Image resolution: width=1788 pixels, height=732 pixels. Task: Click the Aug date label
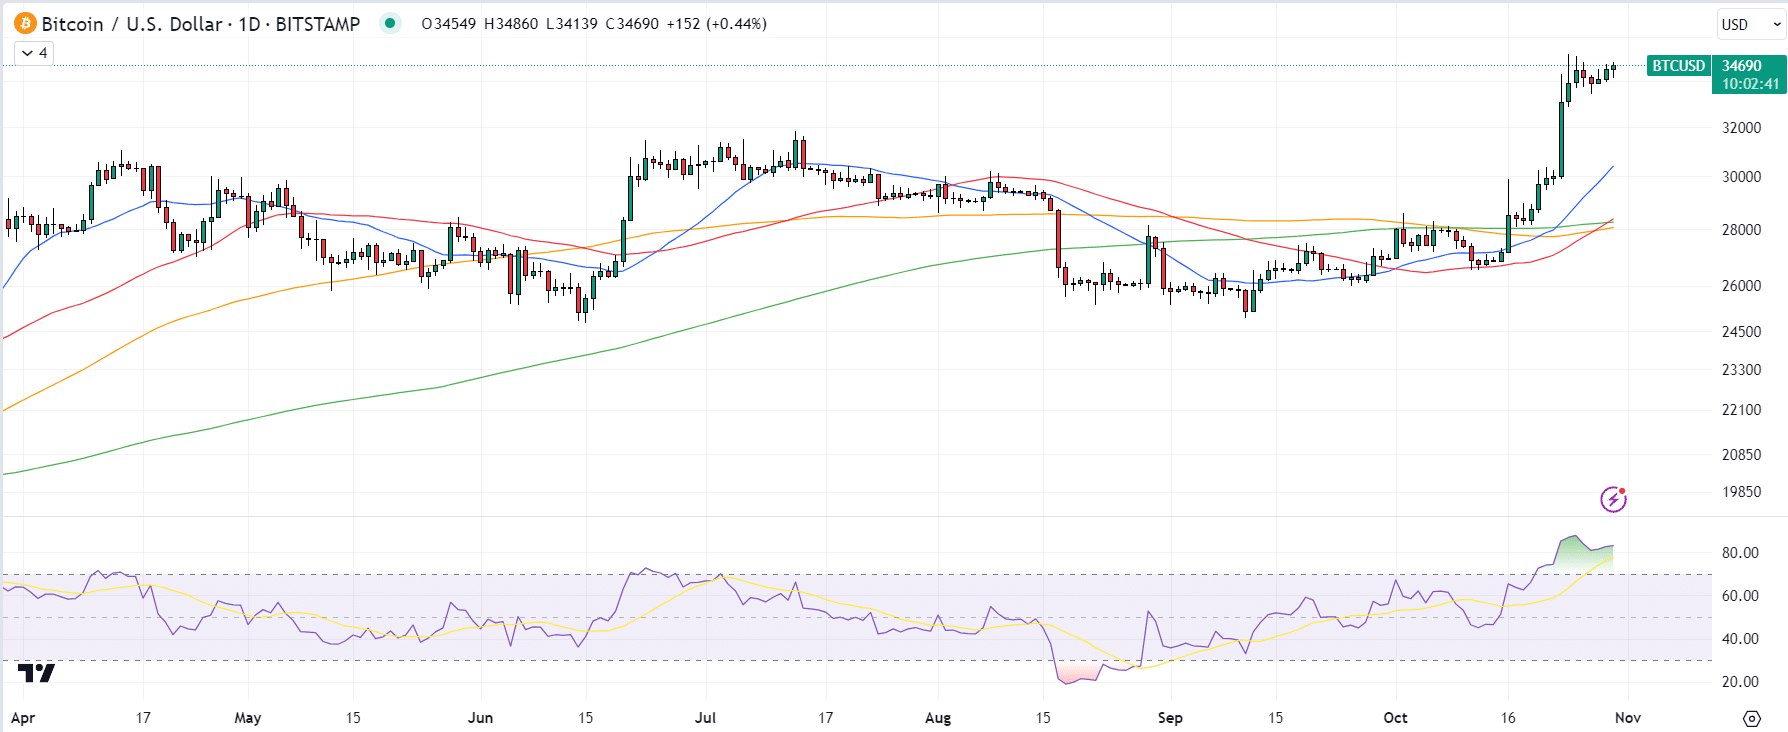[938, 718]
